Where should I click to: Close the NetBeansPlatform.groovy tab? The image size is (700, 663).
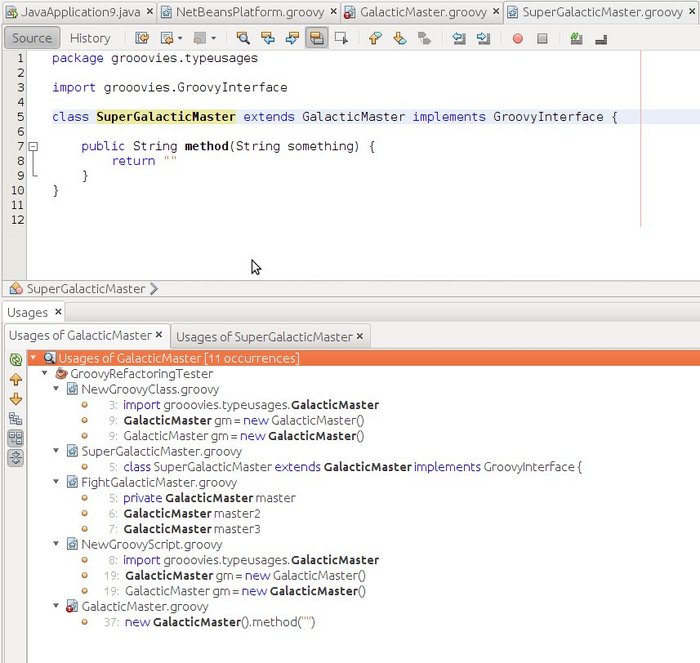[x=333, y=12]
